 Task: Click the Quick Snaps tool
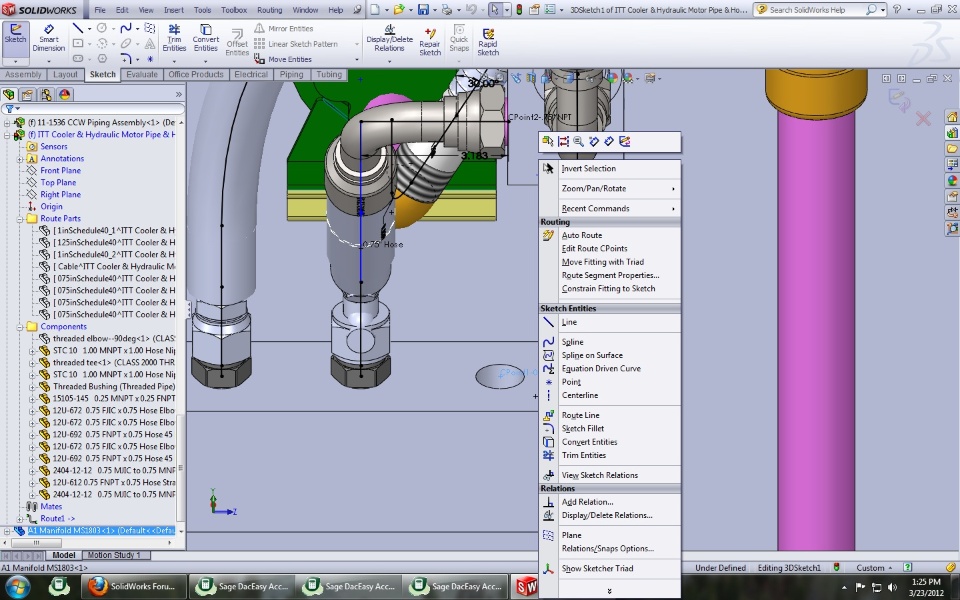[x=459, y=38]
